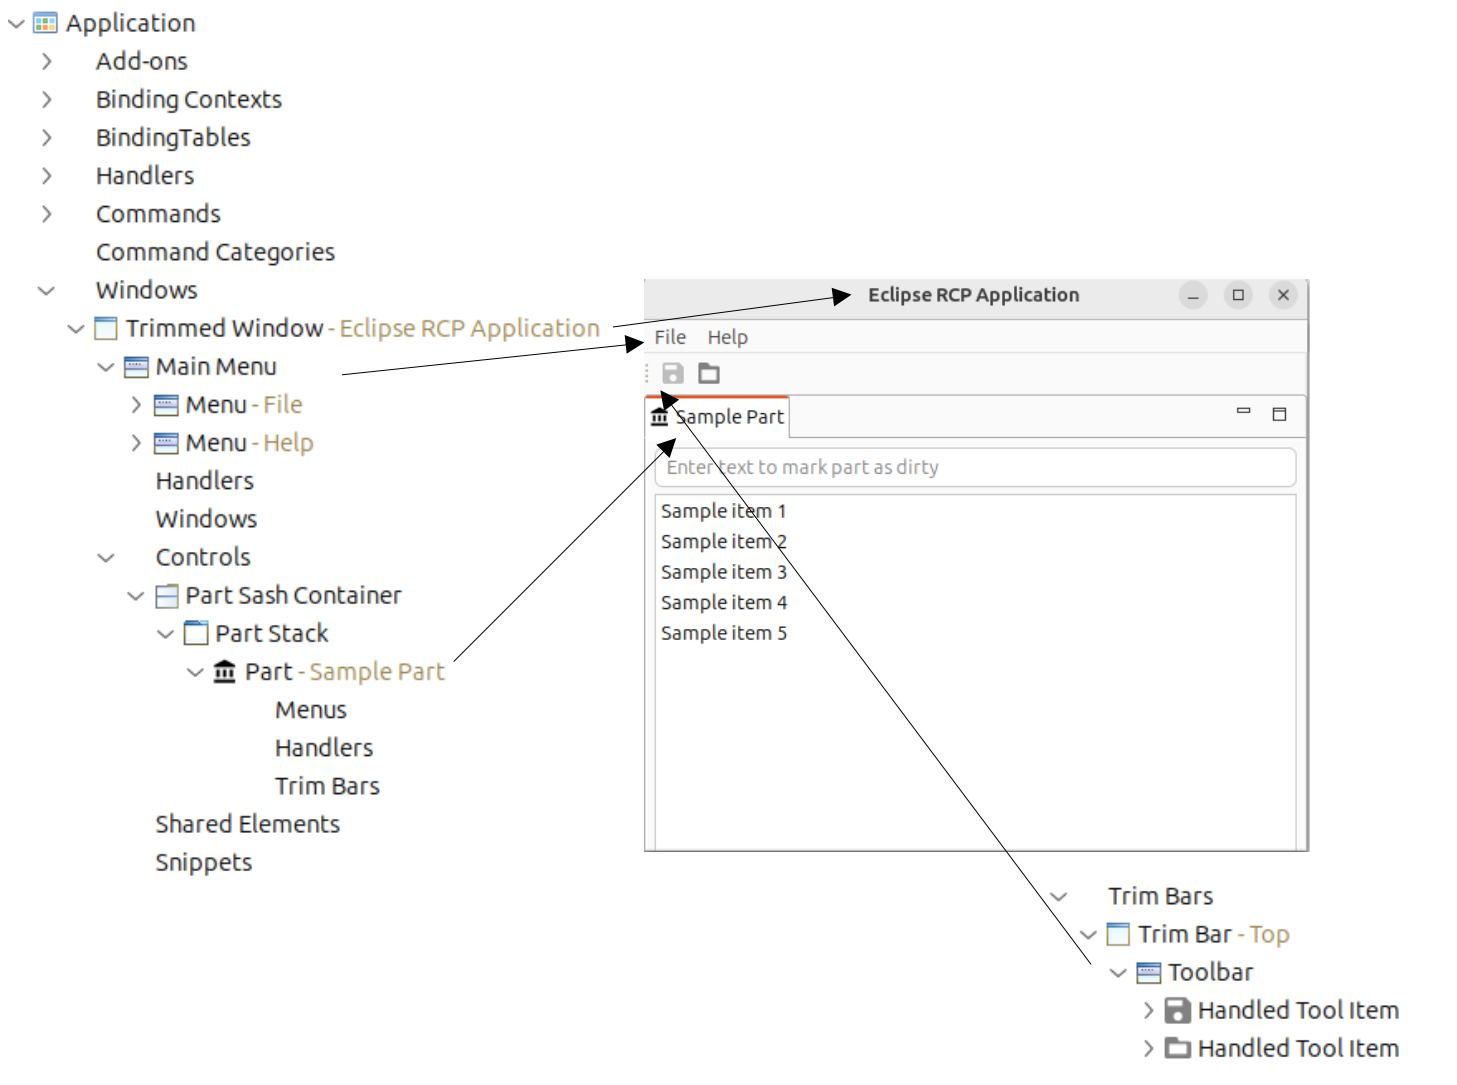Click the folder icon of Handled Tool Item

[1178, 1048]
